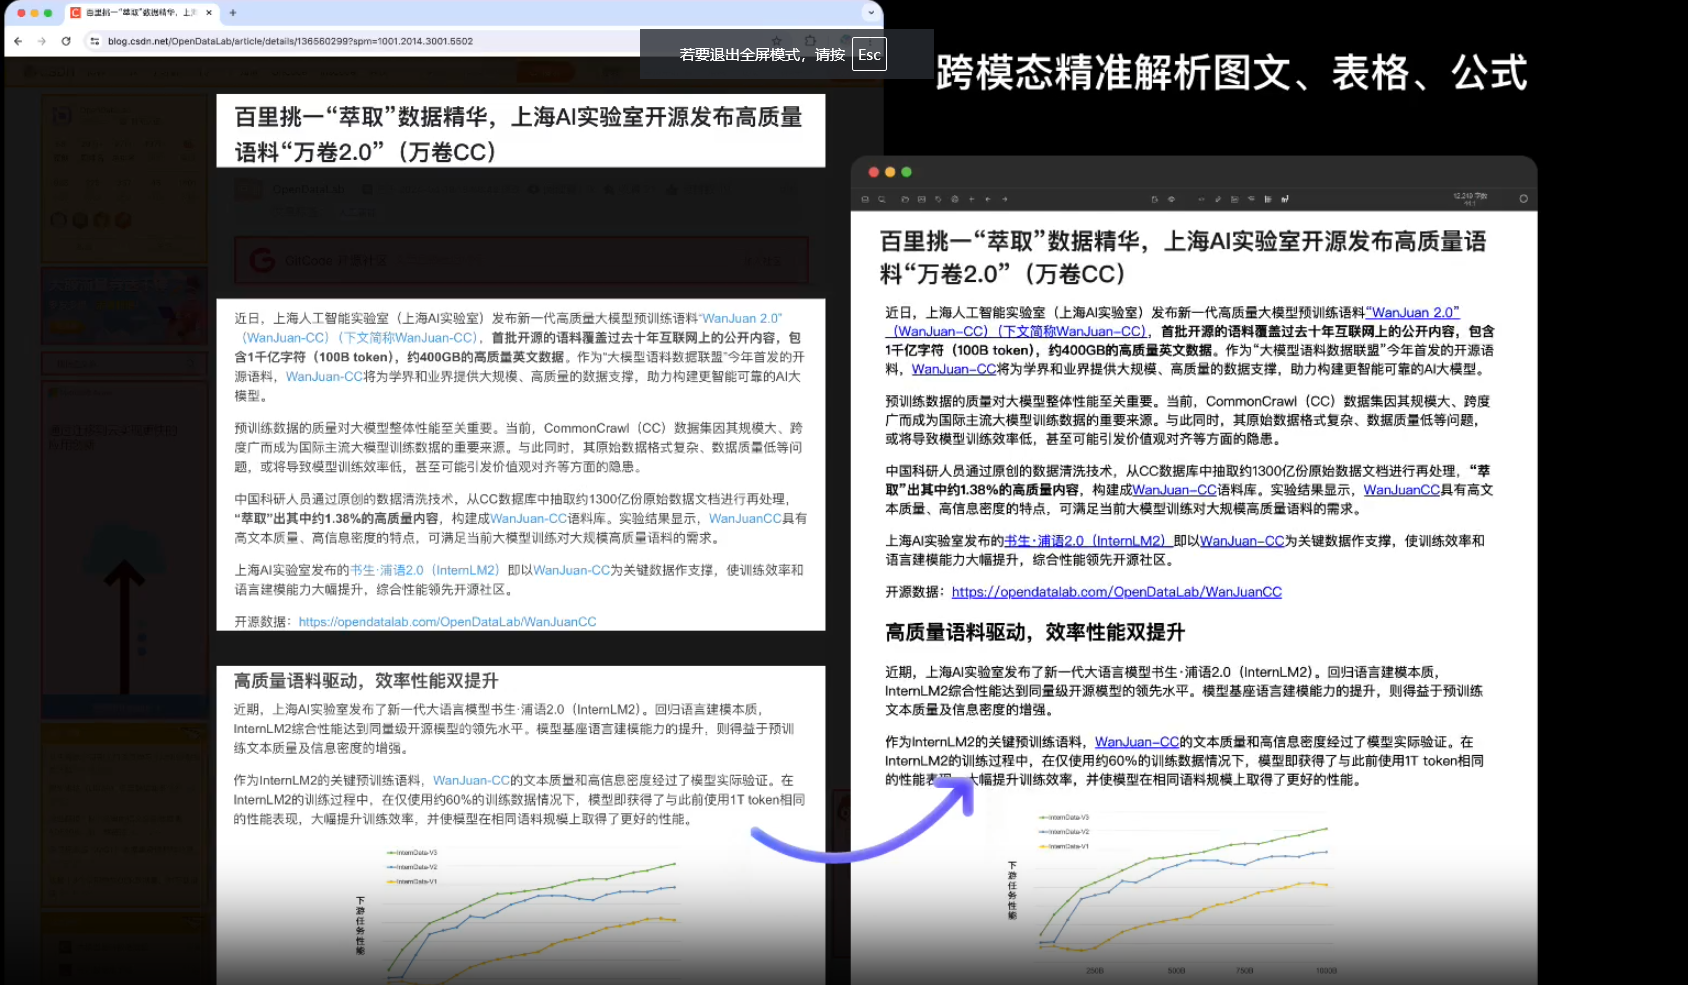Image resolution: width=1688 pixels, height=985 pixels.
Task: Click the chart icon in the editor toolbar
Action: (x=1285, y=199)
